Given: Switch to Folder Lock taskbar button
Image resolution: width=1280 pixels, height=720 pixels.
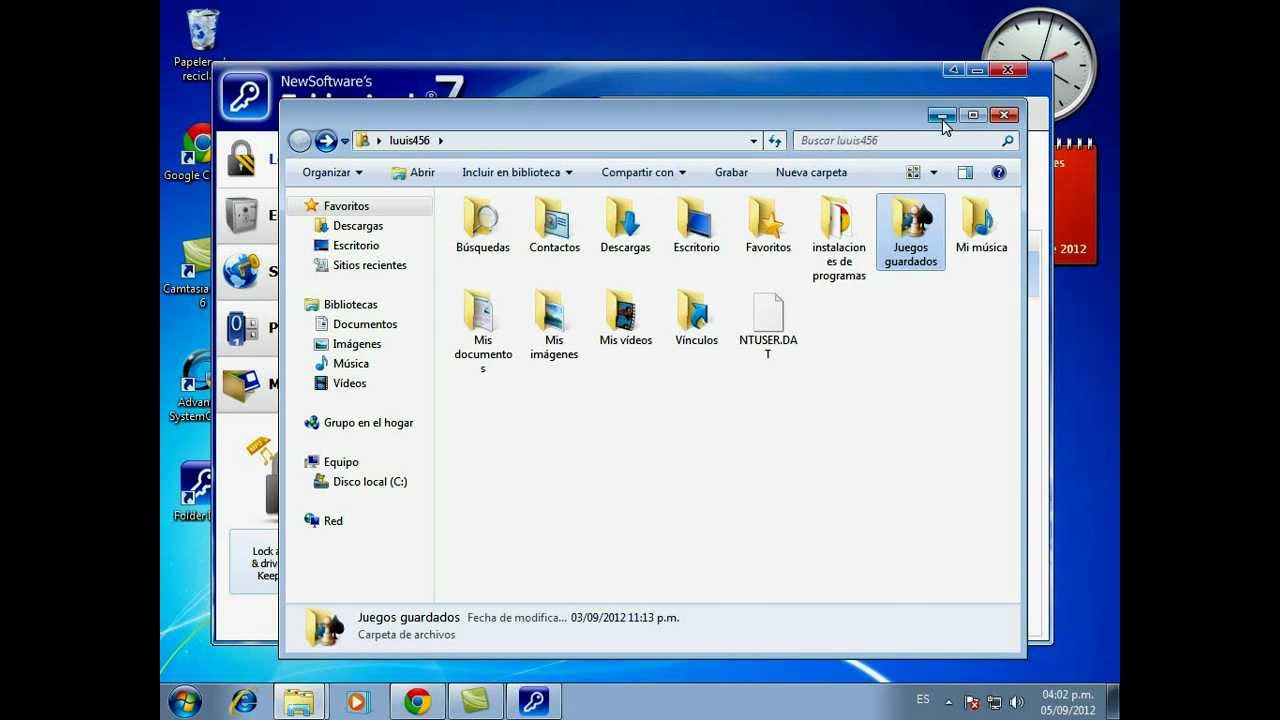Looking at the screenshot, I should 533,702.
